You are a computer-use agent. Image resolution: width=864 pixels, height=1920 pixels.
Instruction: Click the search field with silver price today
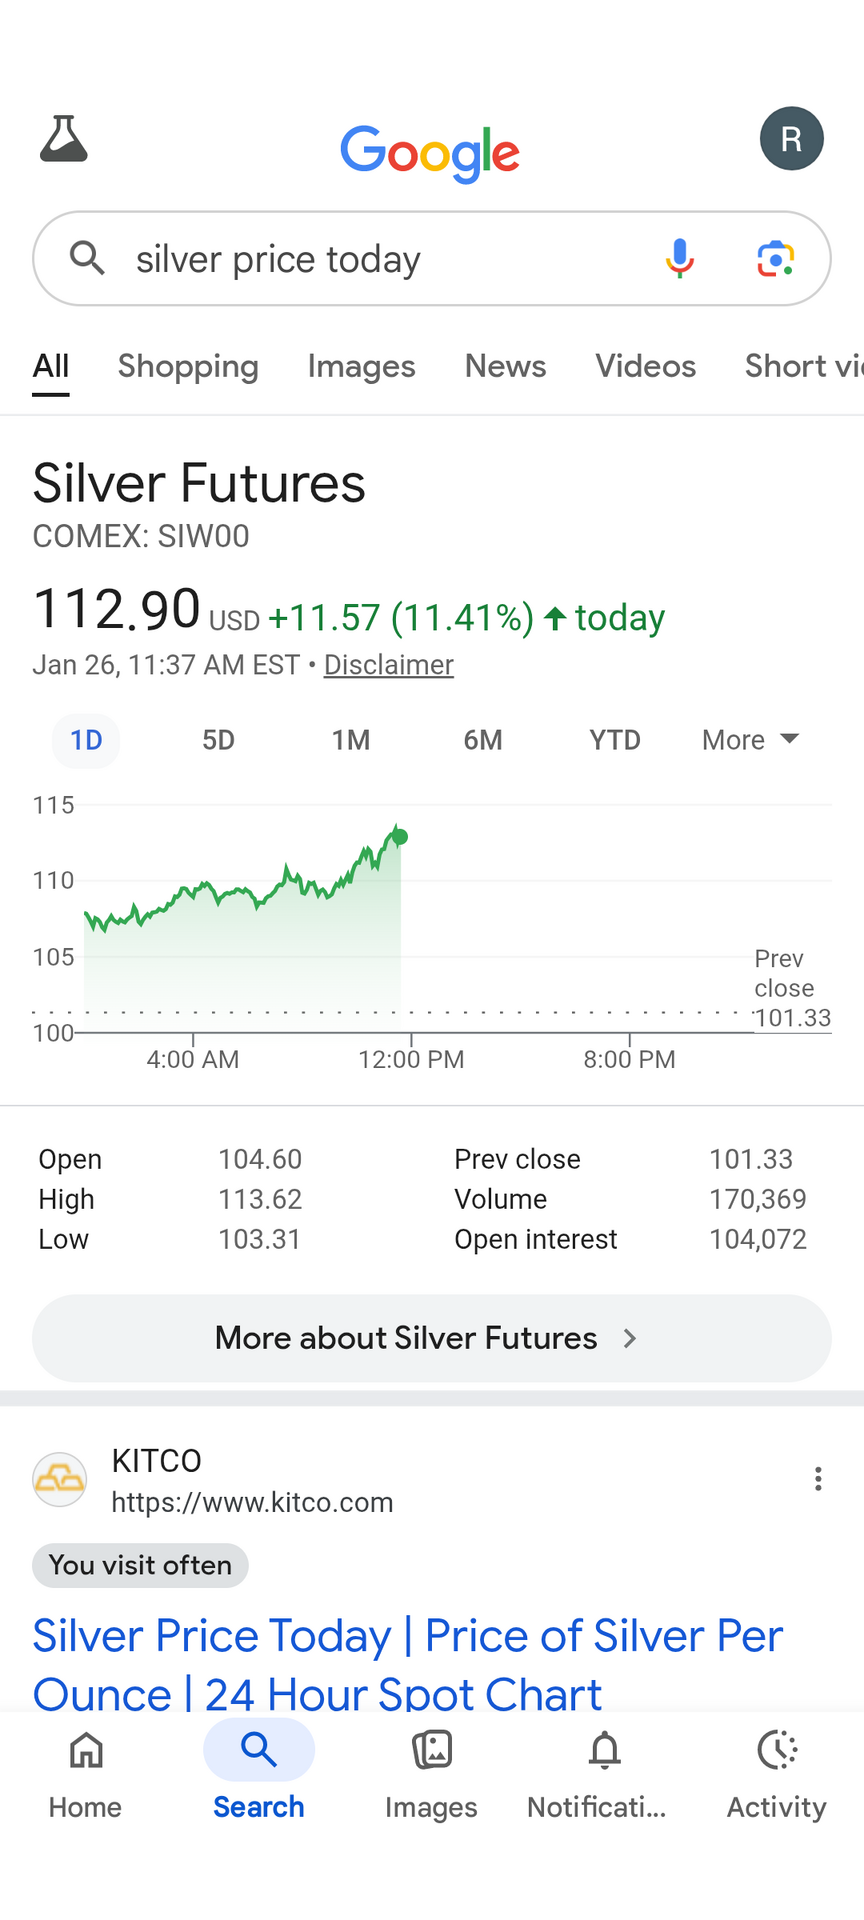click(x=380, y=259)
